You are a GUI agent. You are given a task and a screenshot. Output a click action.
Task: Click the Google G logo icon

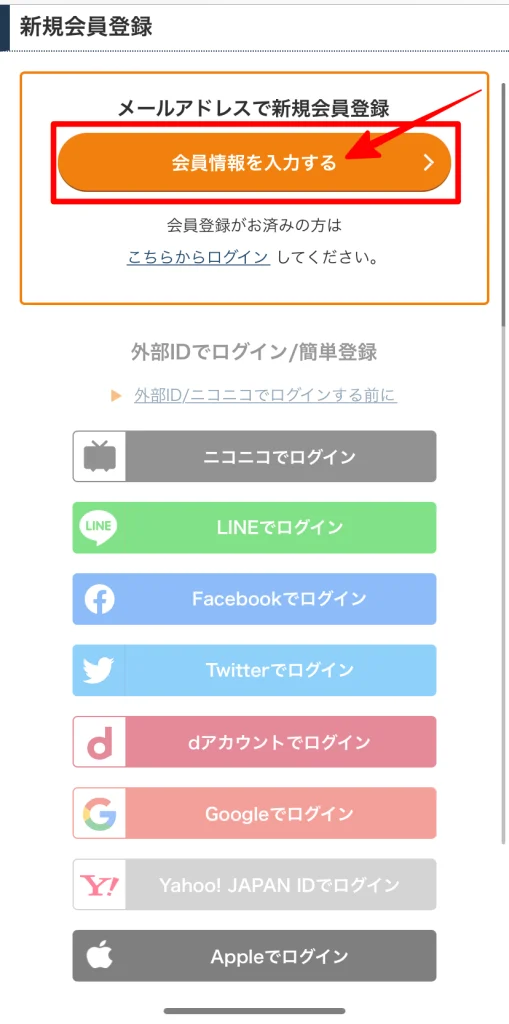[x=99, y=813]
